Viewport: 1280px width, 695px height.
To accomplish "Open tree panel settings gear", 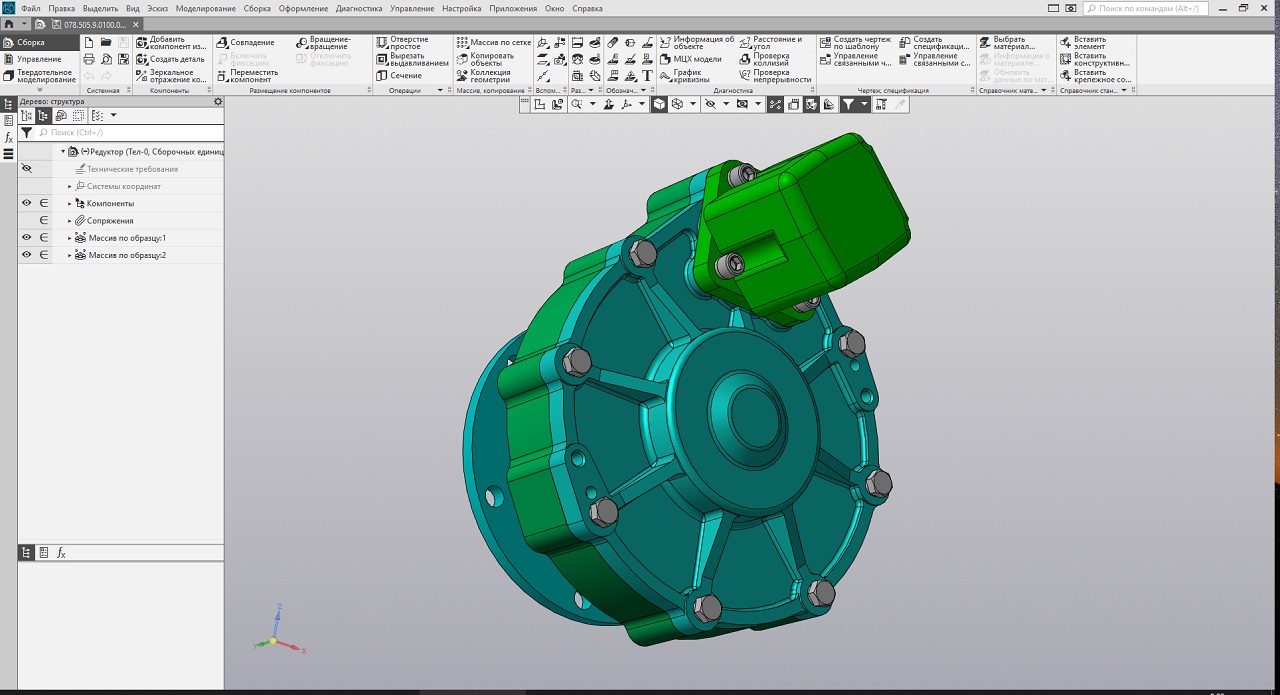I will point(218,102).
